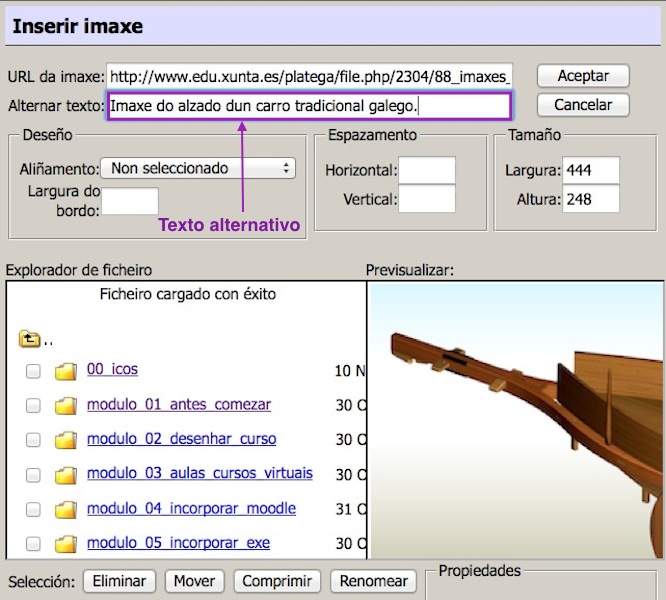This screenshot has width=666, height=600.
Task: Select the modulo_02_desenhar_curso checkbox
Action: click(33, 440)
